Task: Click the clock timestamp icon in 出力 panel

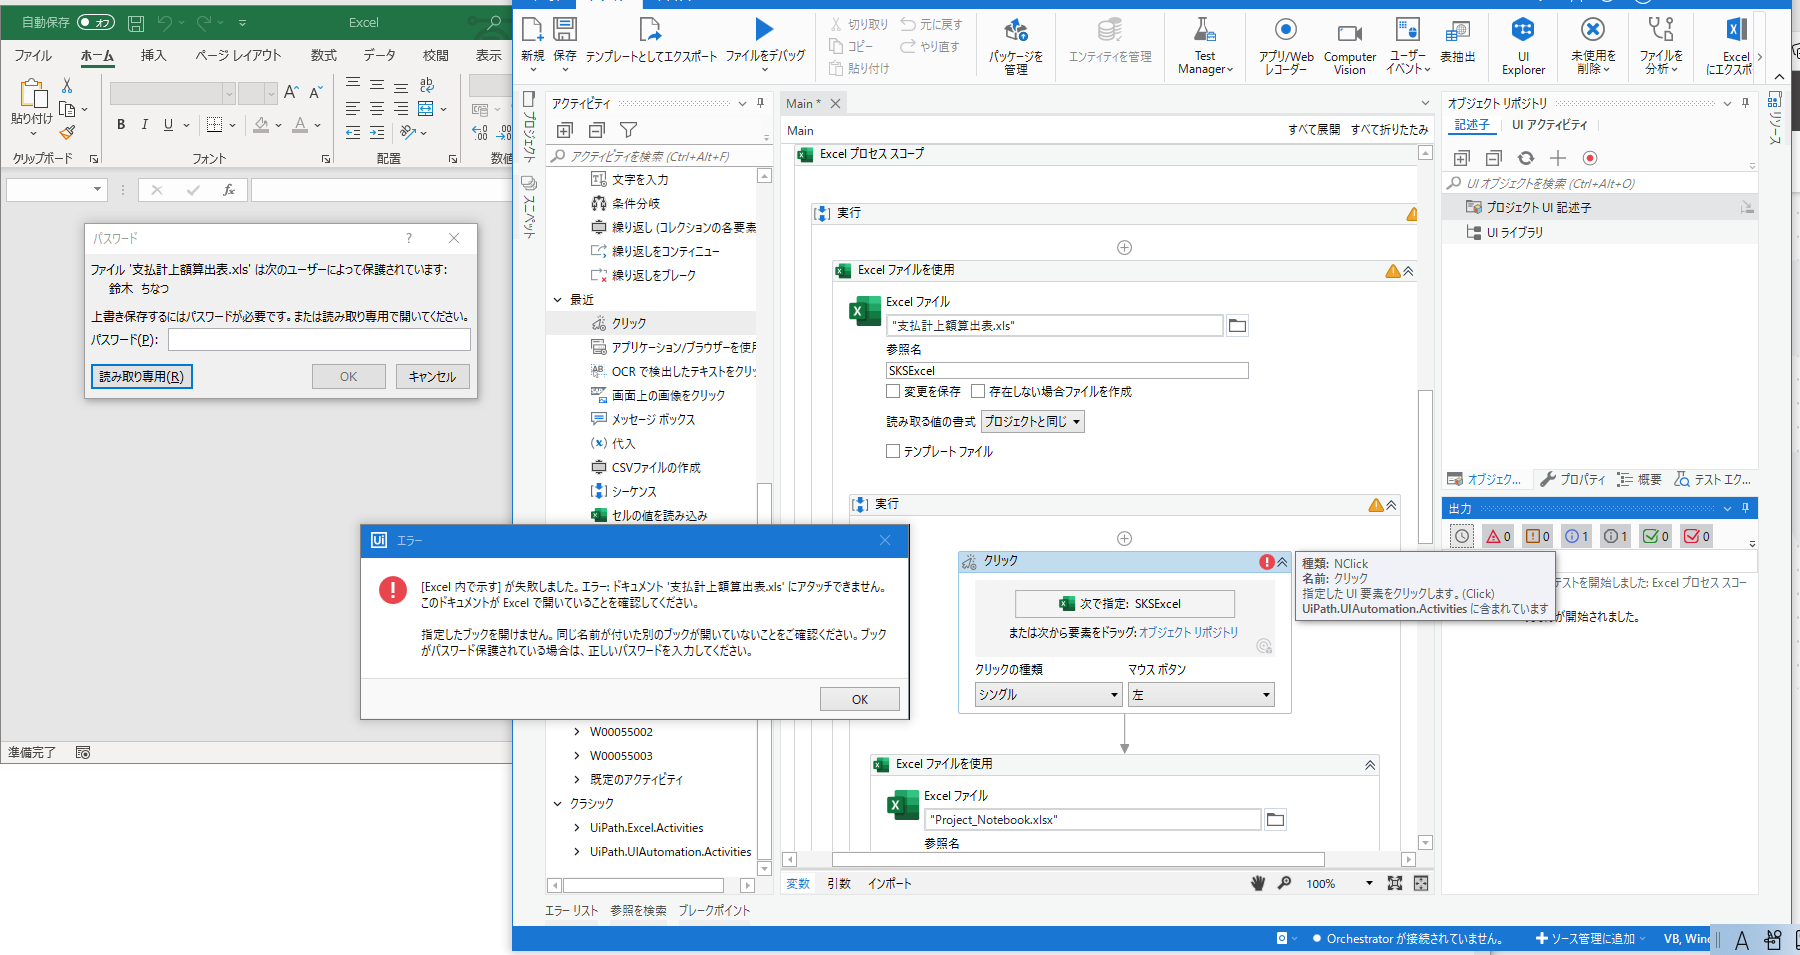Action: 1462,536
